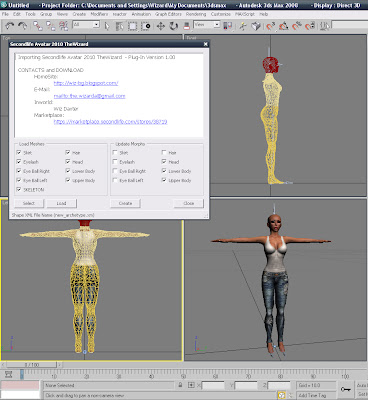Viewport: 368px width, 400px height.
Task: Toggle the Percent Snap icon
Action: click(x=297, y=26)
